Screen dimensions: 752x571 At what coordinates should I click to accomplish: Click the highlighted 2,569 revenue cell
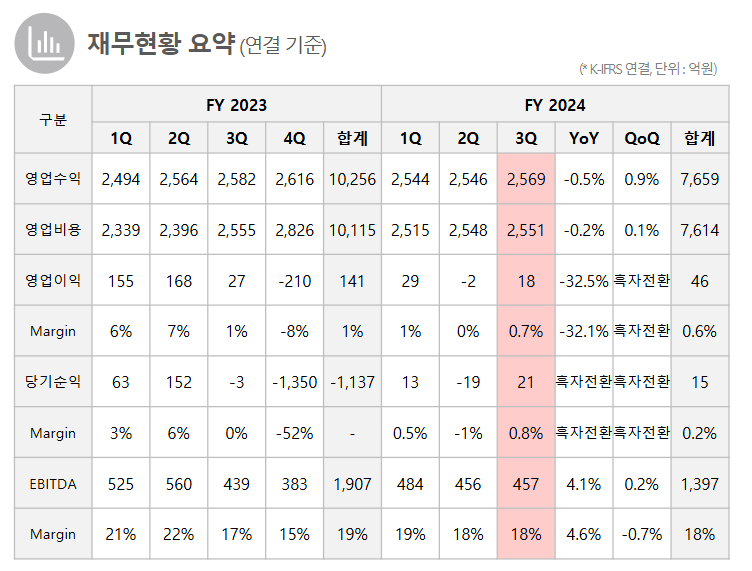(x=525, y=179)
